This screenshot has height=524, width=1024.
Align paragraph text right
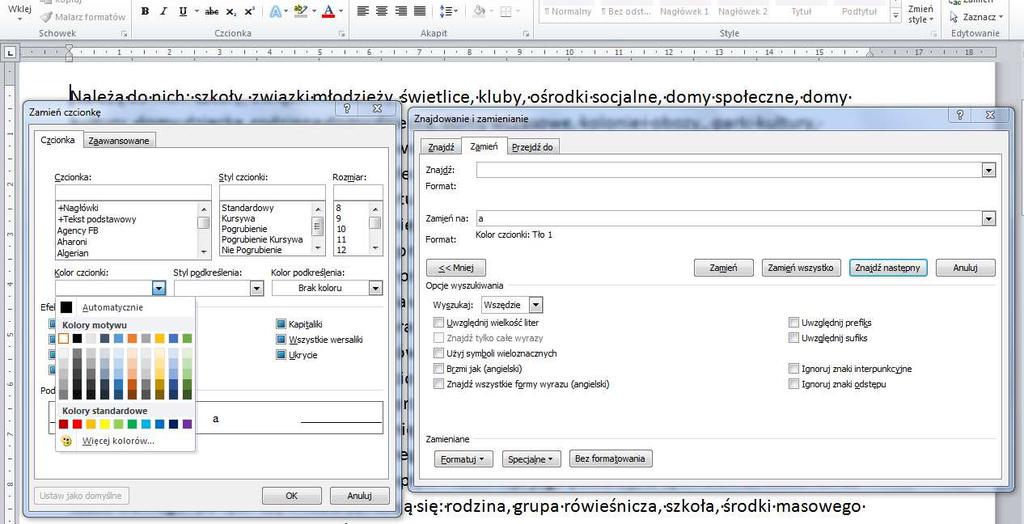pyautogui.click(x=401, y=11)
